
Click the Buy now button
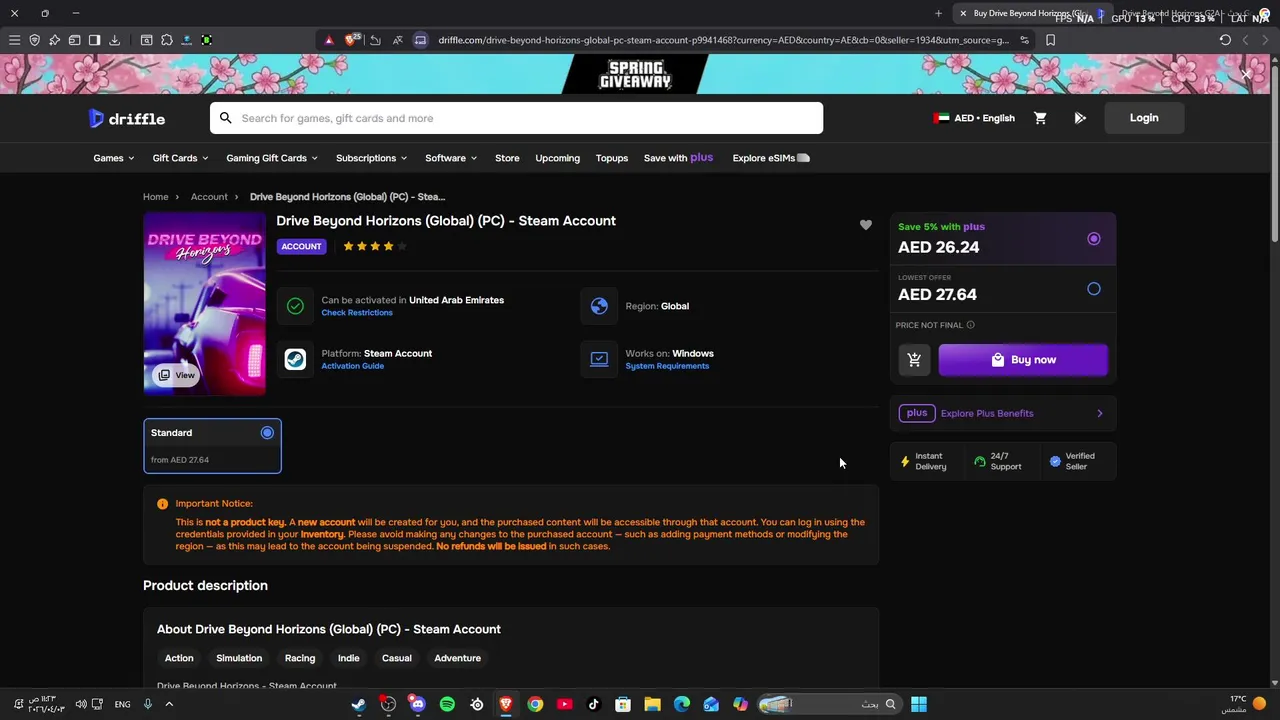(1023, 360)
